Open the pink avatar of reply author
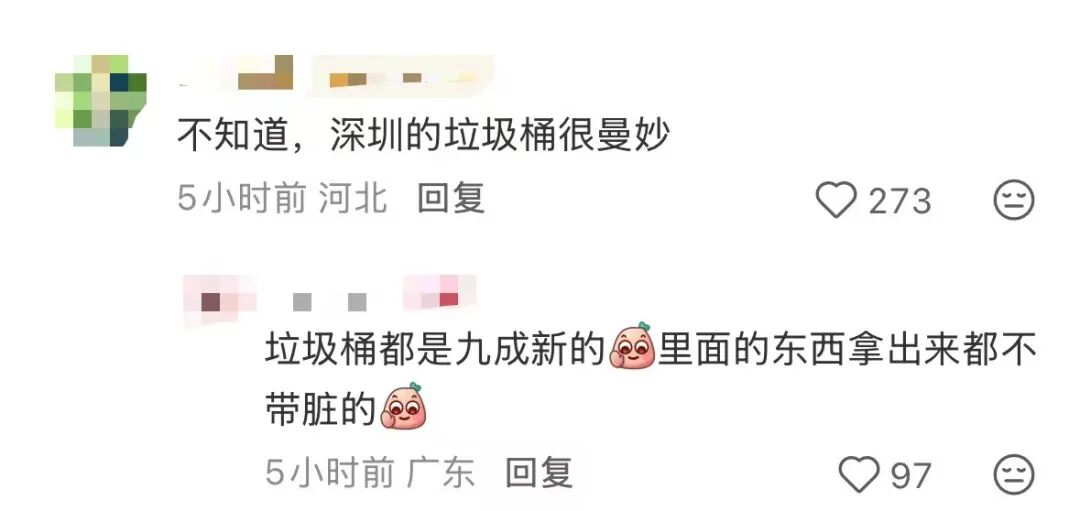Image resolution: width=1080 pixels, height=511 pixels. tap(220, 300)
